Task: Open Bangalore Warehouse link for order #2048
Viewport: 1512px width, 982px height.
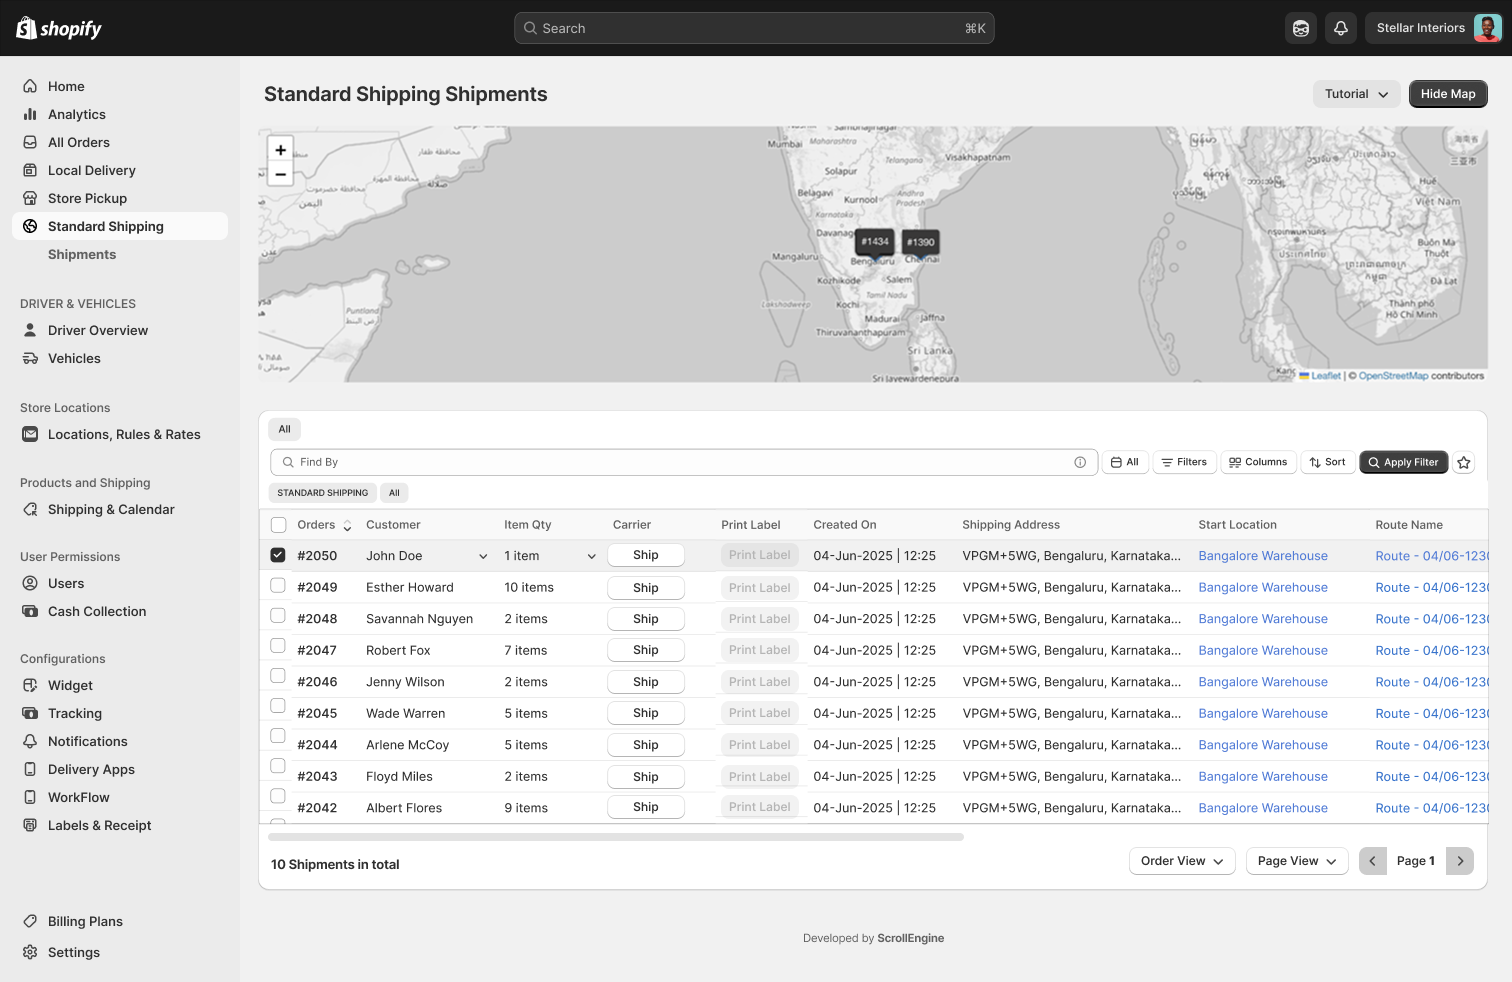Action: pos(1262,619)
